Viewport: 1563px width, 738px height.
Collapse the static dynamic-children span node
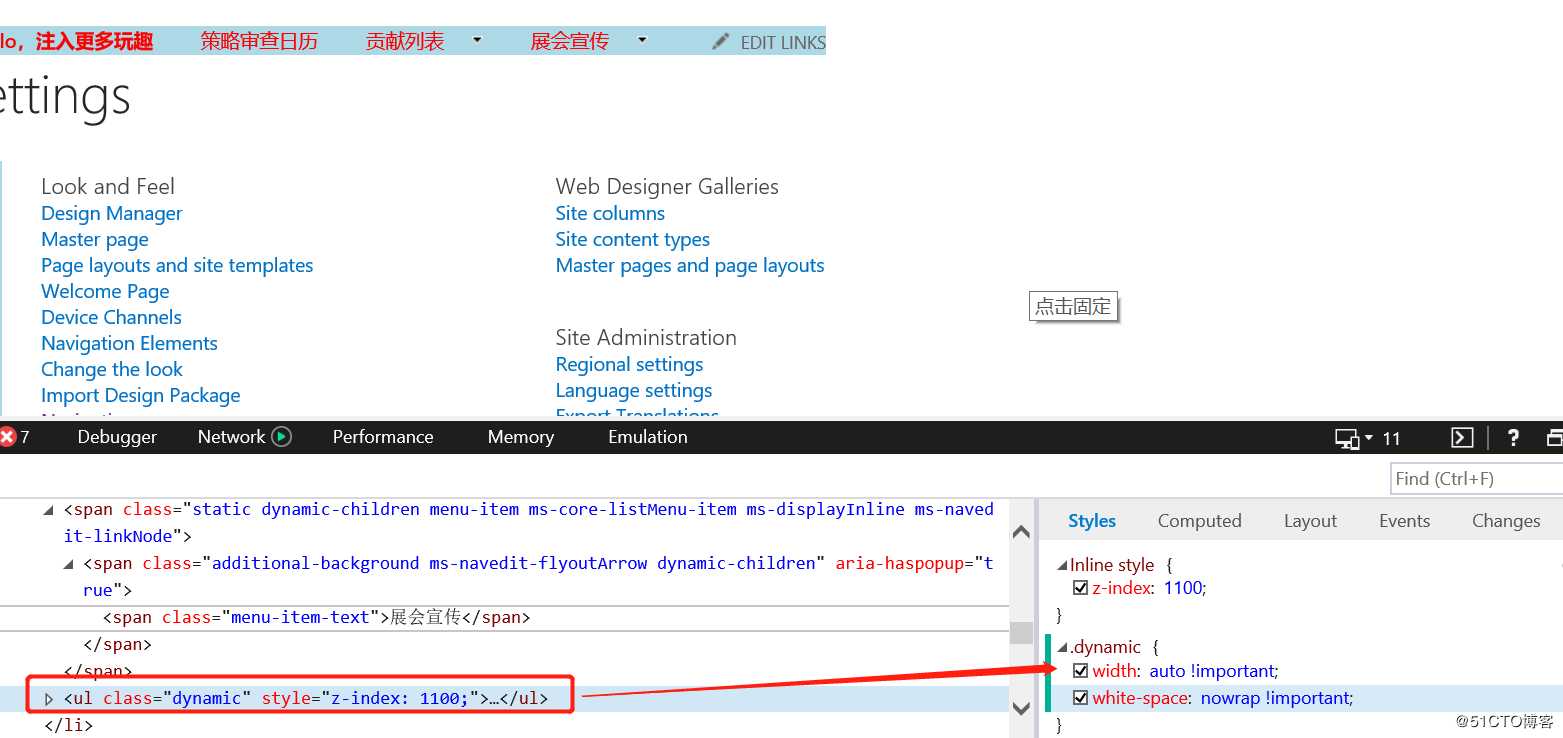point(49,510)
